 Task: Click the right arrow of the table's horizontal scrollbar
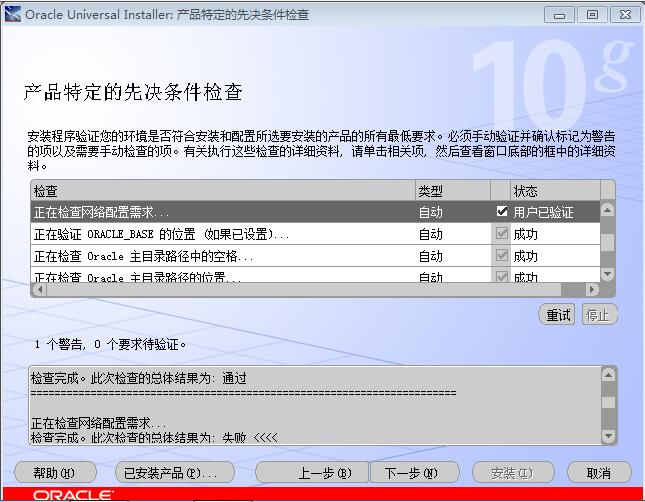click(592, 290)
